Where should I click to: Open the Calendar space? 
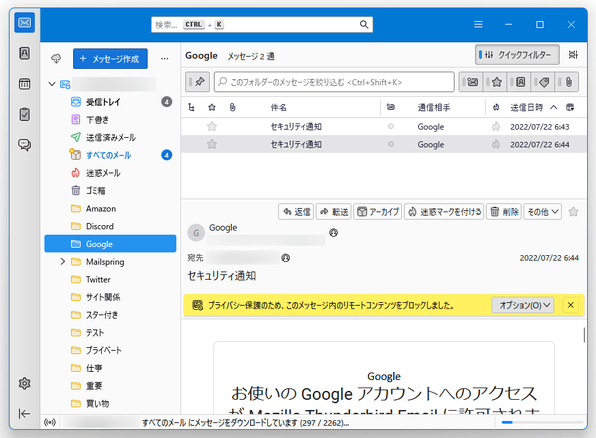[x=25, y=84]
